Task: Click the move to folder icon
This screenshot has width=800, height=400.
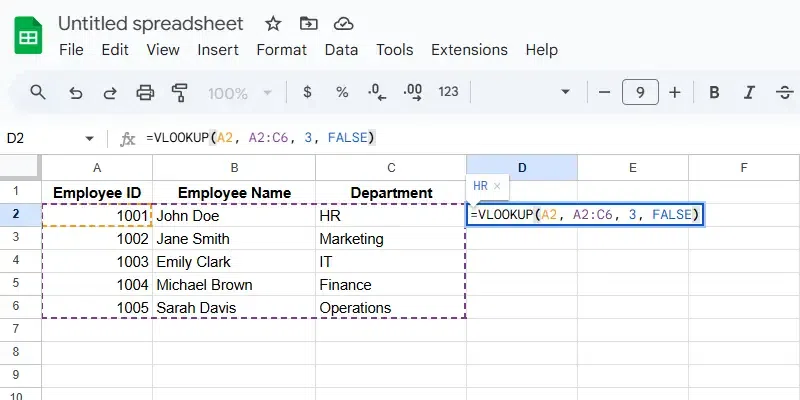Action: coord(309,23)
